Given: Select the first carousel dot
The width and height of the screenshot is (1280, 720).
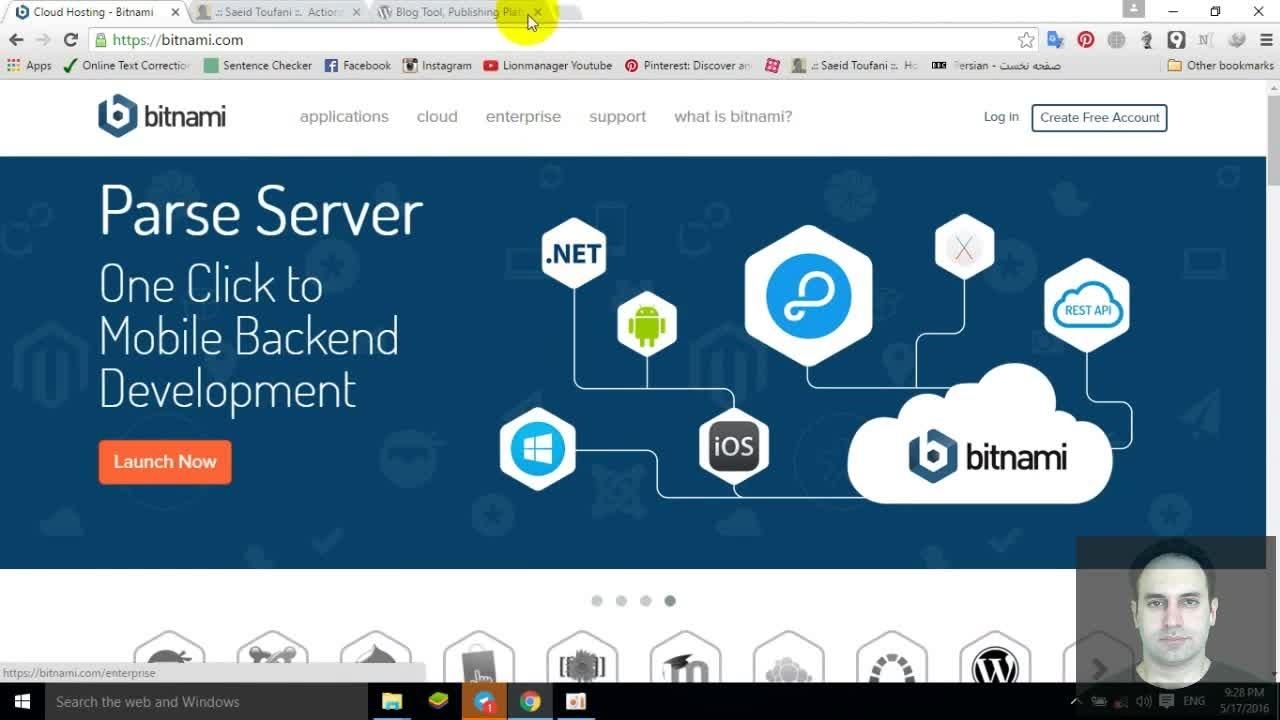Looking at the screenshot, I should [597, 601].
